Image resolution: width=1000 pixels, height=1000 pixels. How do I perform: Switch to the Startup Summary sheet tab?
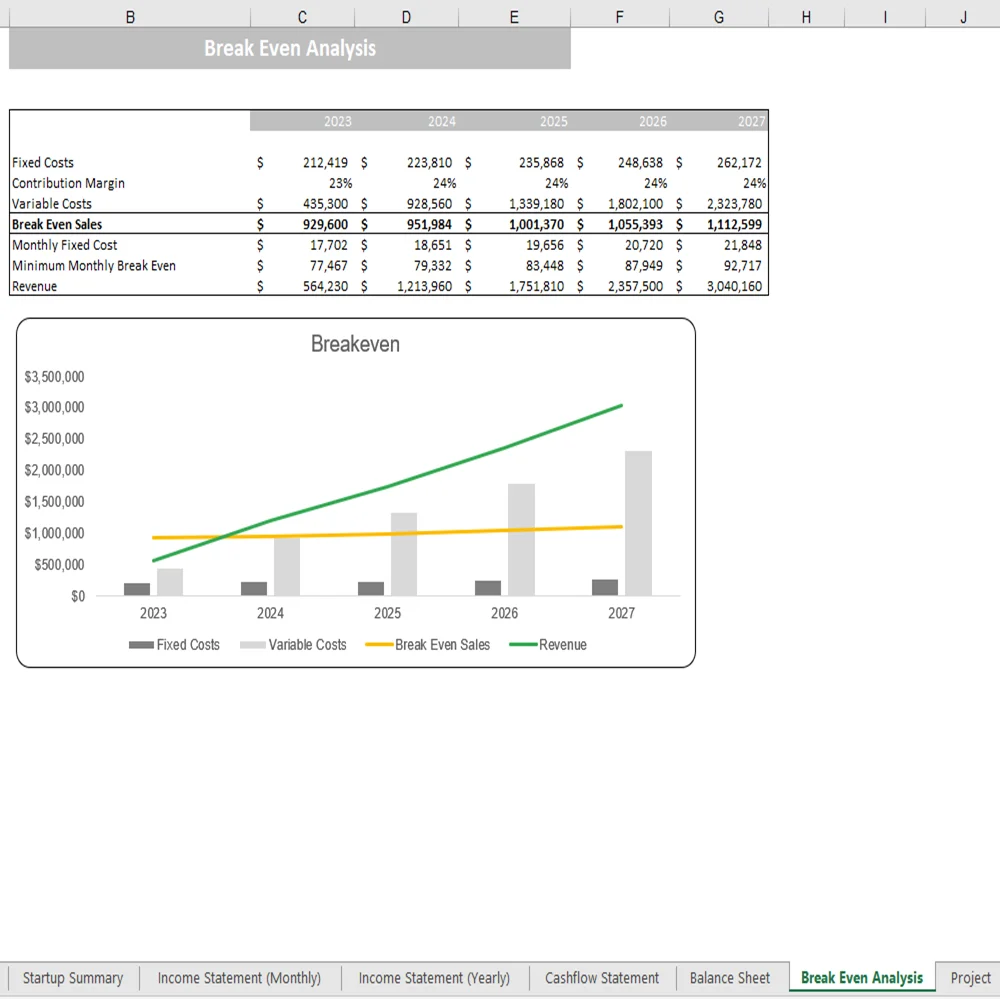(72, 978)
